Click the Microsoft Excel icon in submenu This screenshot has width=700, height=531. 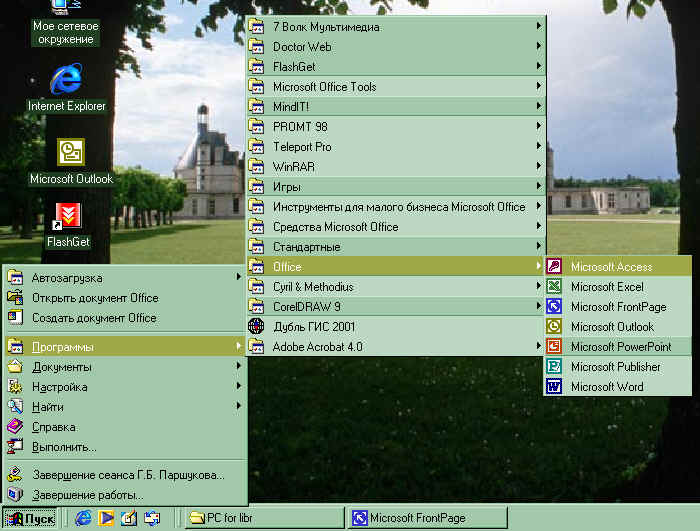(x=554, y=286)
